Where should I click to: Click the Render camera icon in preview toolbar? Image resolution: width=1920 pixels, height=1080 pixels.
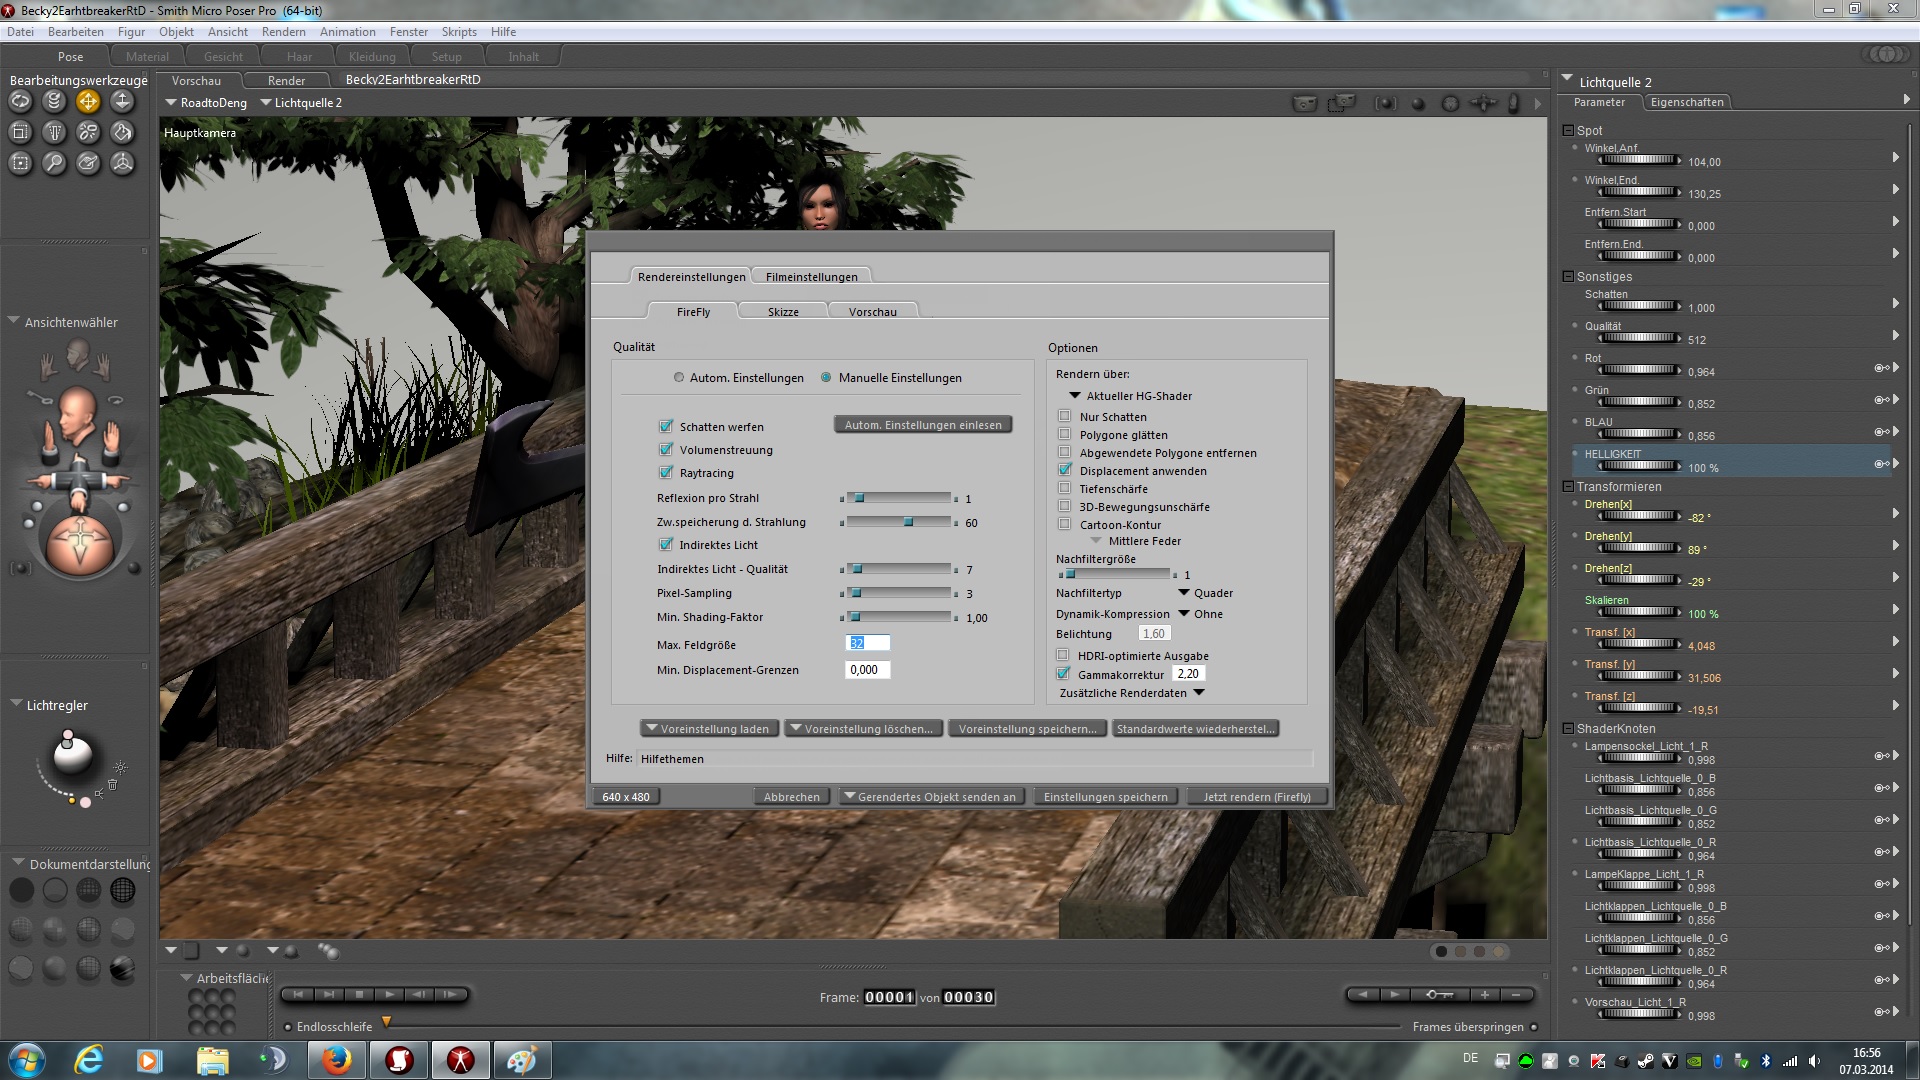click(1305, 103)
